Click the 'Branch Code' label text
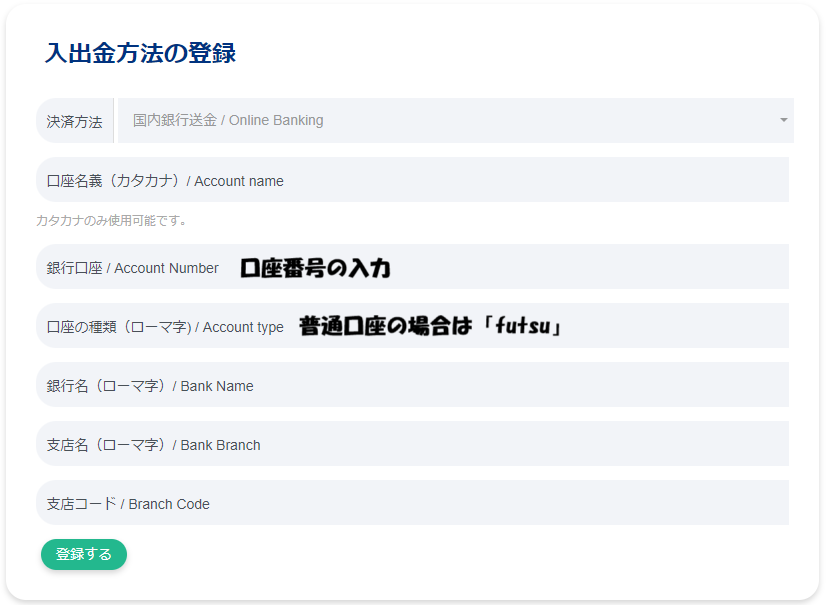Image resolution: width=827 pixels, height=605 pixels. (169, 504)
